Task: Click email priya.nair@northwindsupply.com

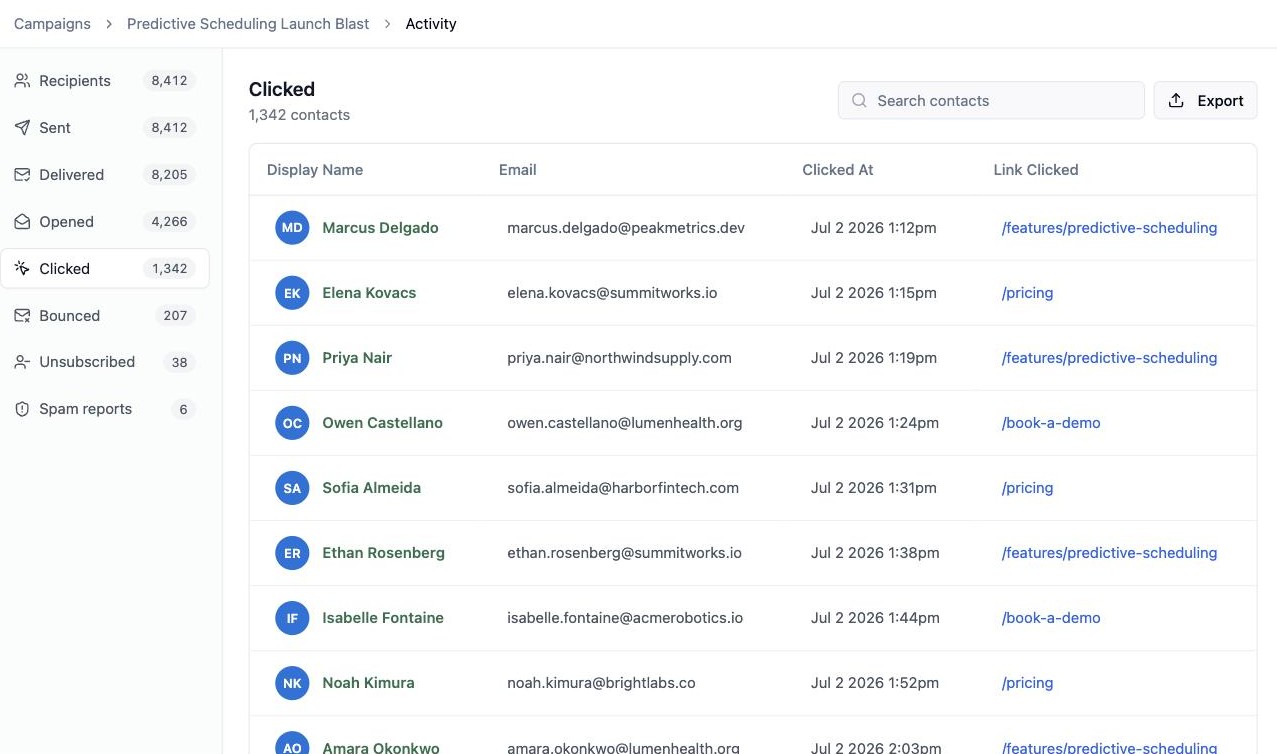Action: pos(619,358)
